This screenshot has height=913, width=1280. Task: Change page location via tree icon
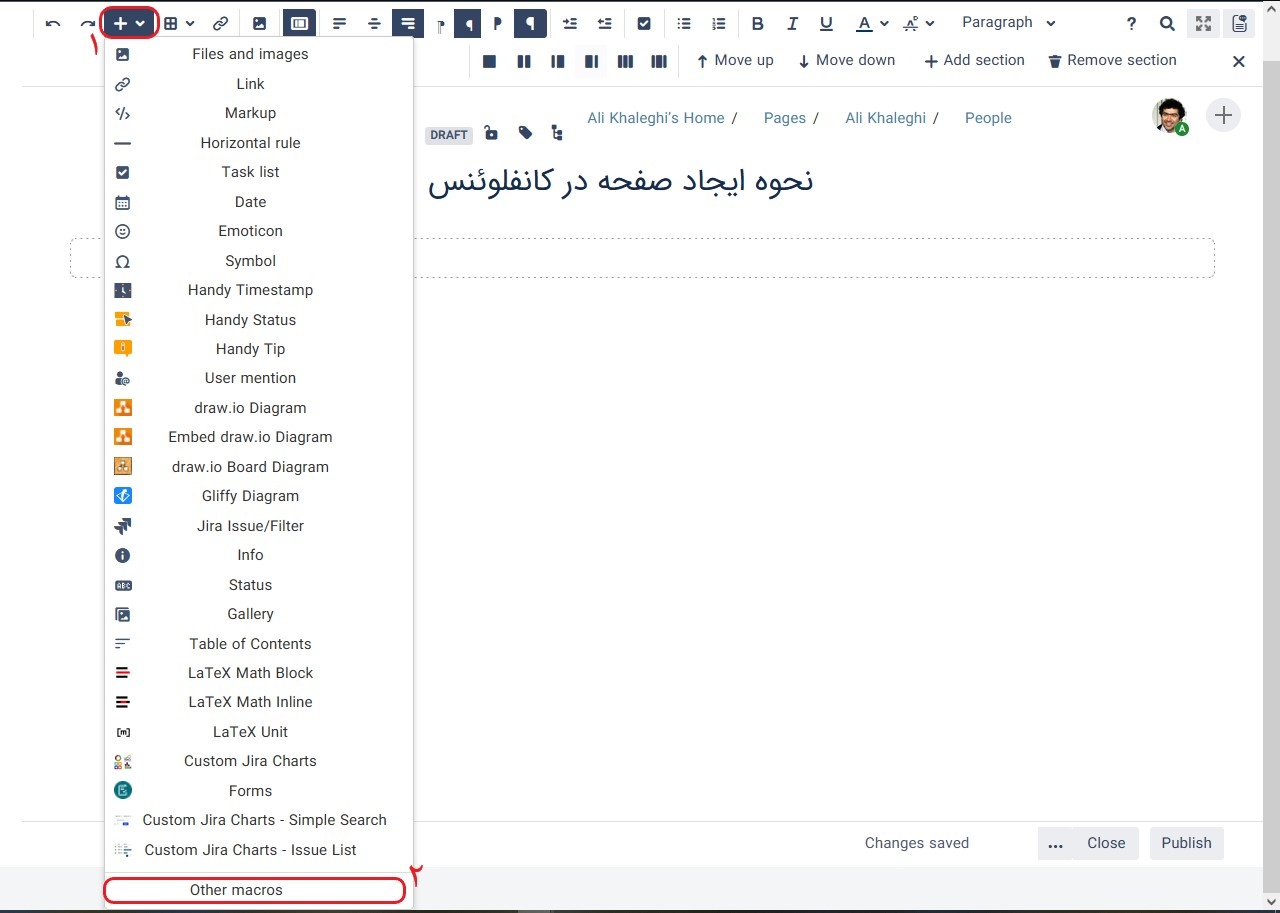tap(557, 133)
